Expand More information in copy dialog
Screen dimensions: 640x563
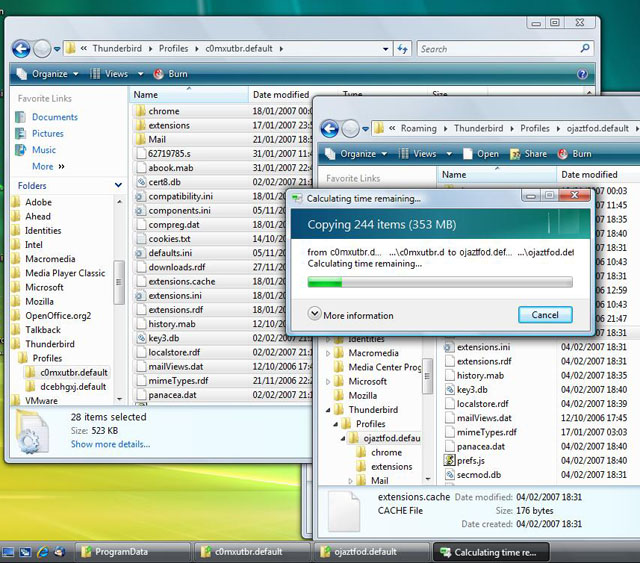[x=351, y=315]
